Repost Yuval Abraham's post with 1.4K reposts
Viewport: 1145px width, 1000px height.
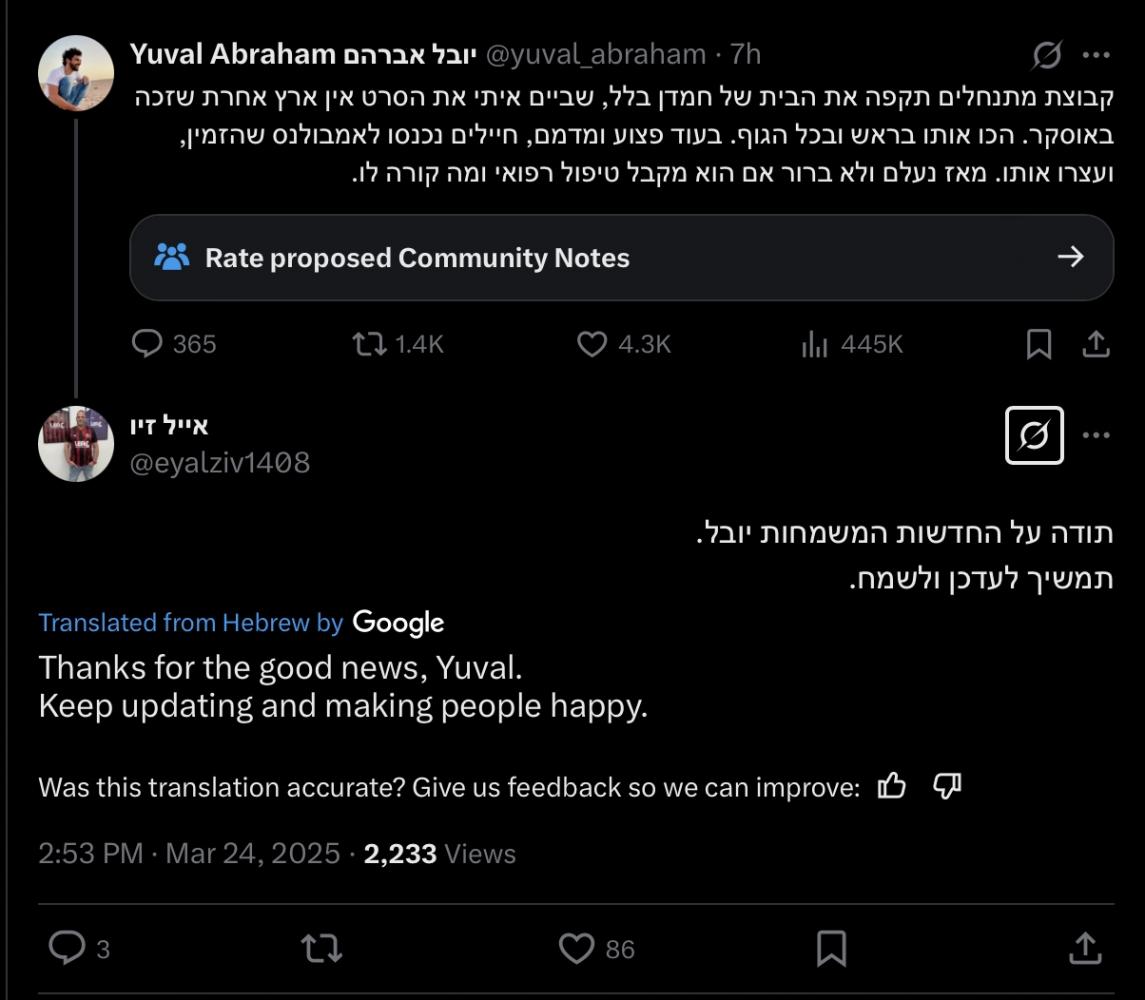tap(397, 344)
